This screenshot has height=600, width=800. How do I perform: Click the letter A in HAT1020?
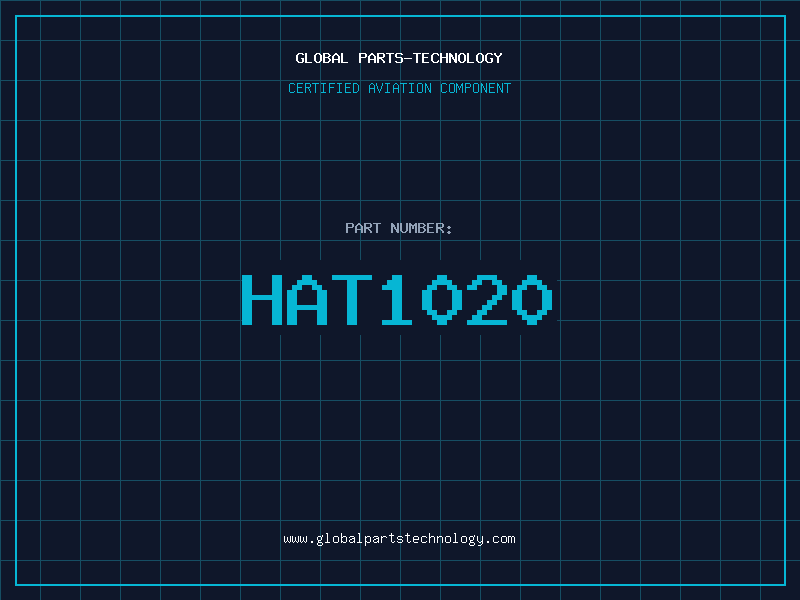tap(307, 301)
